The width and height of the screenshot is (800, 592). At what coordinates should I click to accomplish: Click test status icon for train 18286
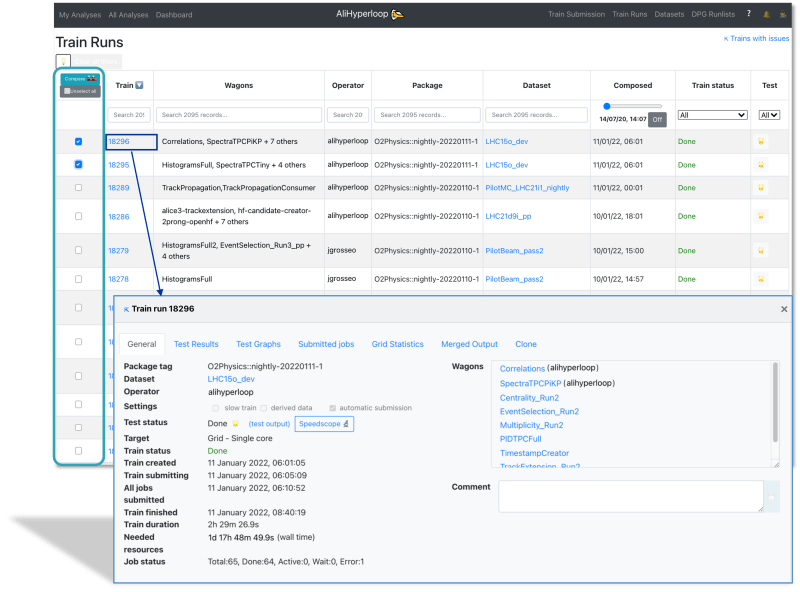761,216
